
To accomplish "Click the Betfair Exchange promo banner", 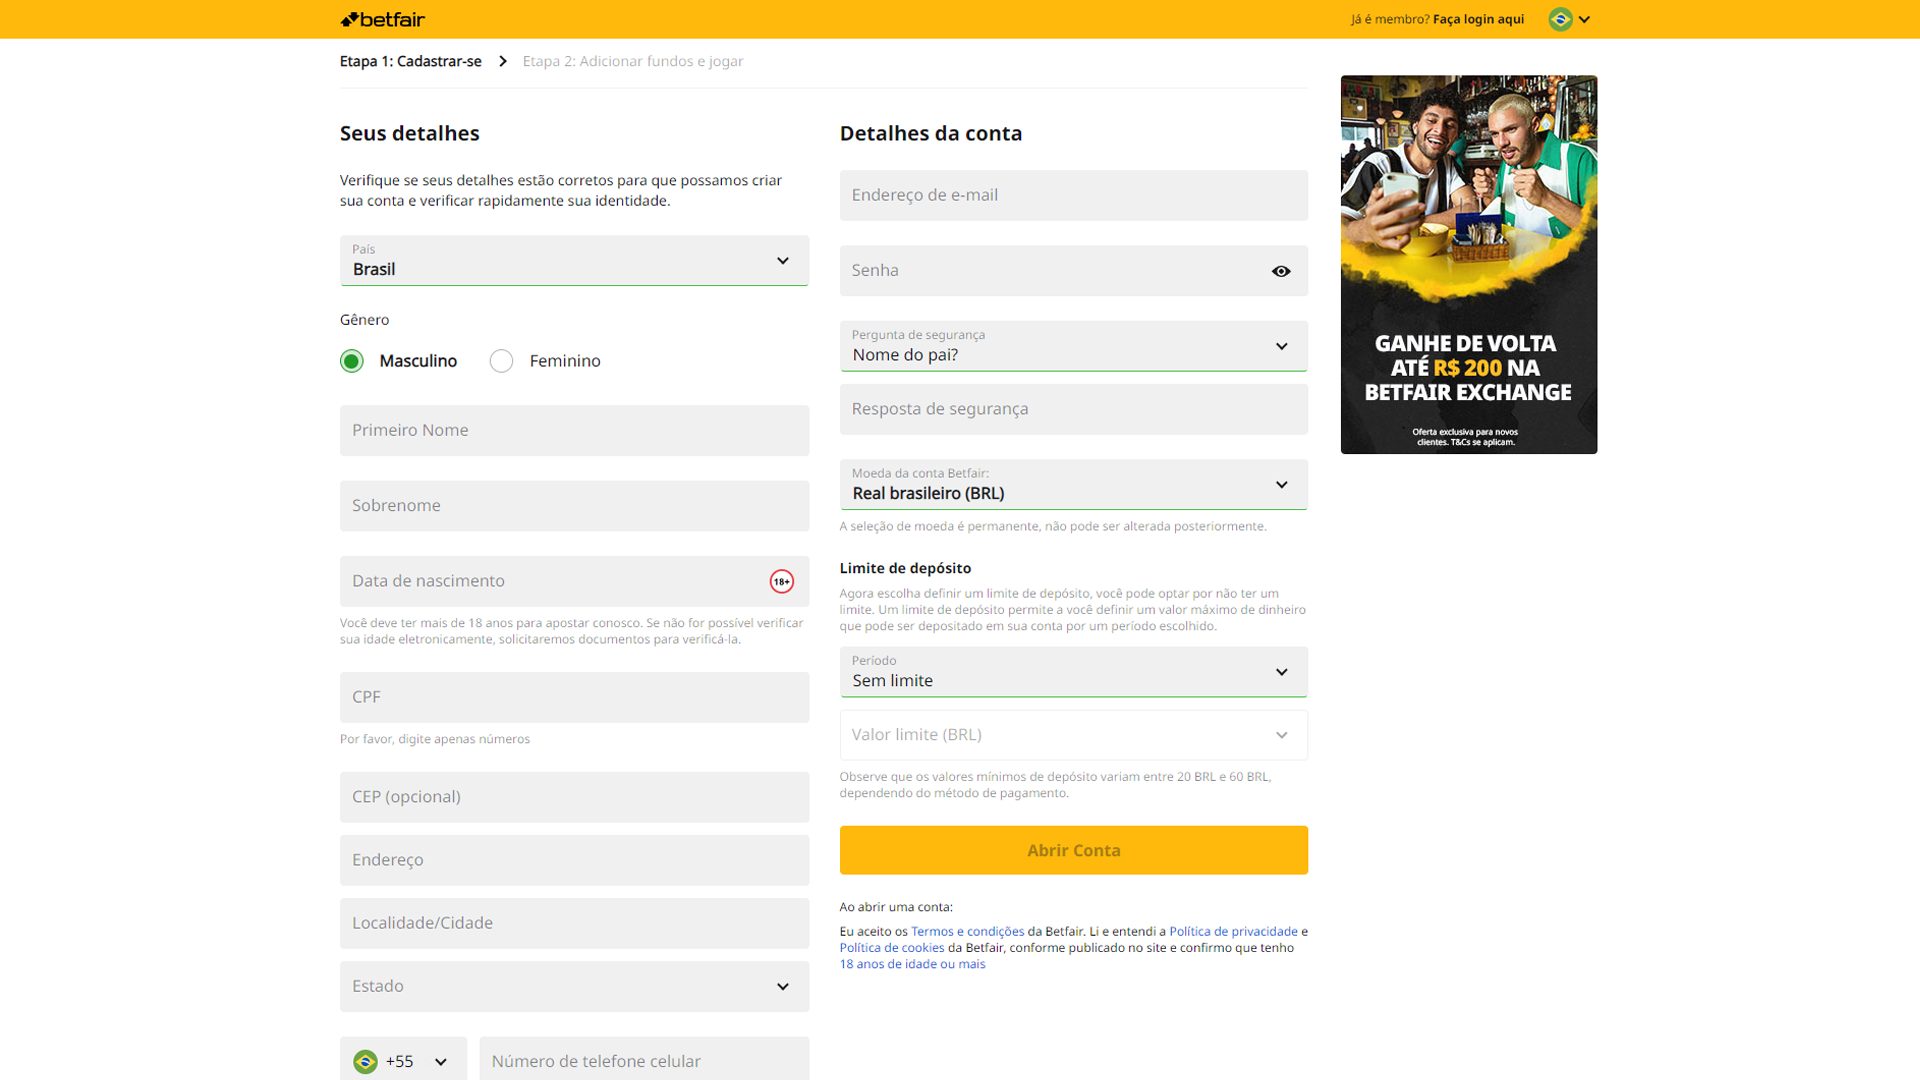I will (x=1468, y=264).
